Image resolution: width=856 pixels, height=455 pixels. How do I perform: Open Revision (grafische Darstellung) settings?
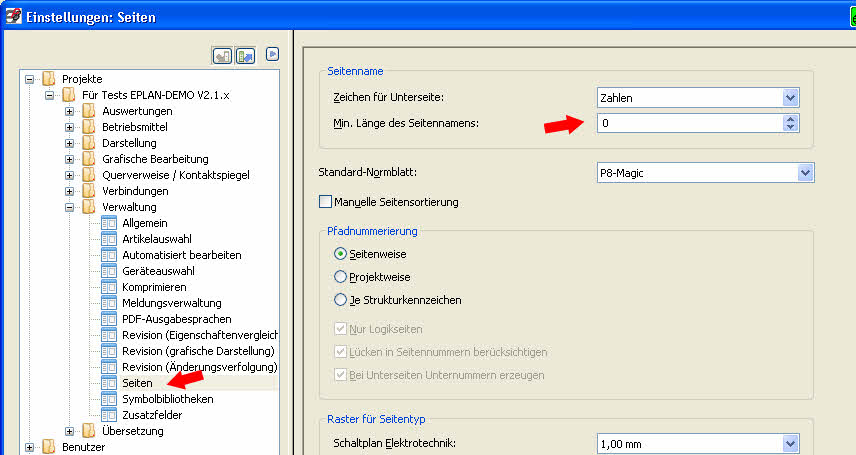coord(198,351)
